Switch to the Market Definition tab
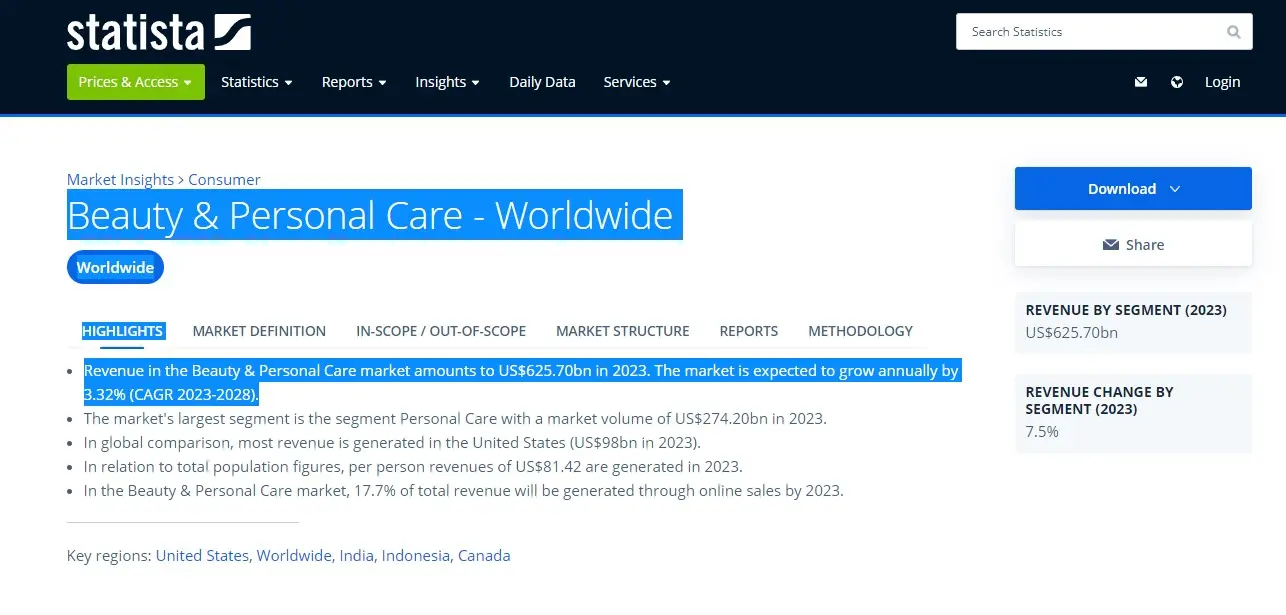1286x615 pixels. pos(259,331)
